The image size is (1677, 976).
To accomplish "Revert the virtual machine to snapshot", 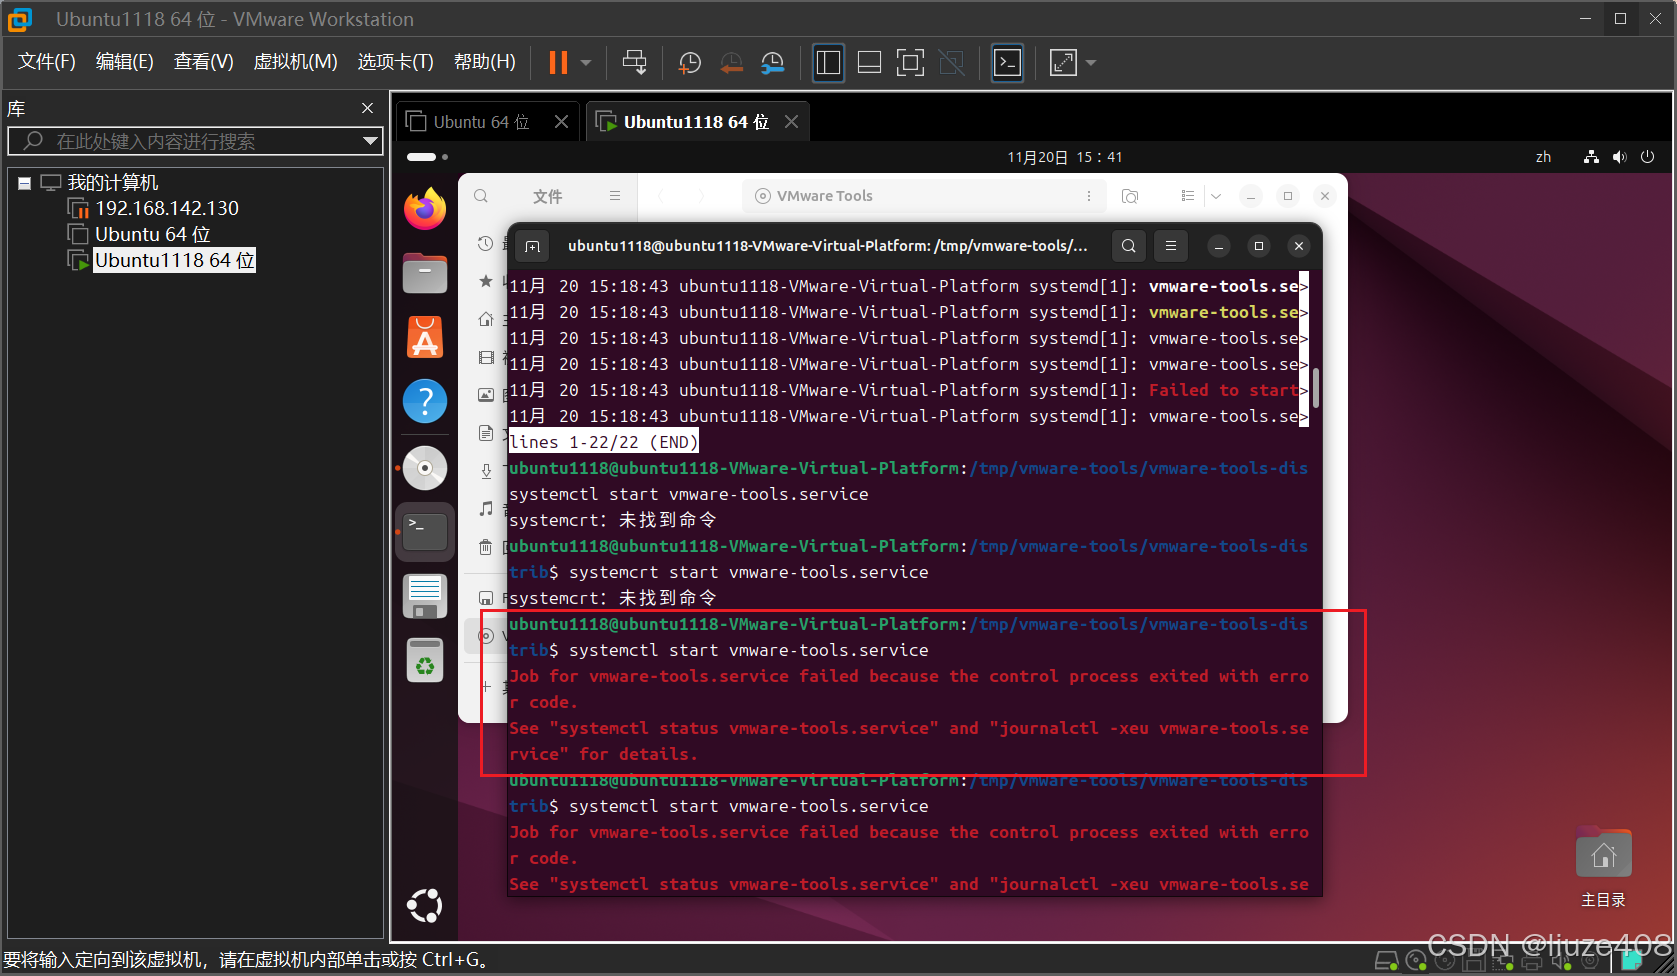I will pyautogui.click(x=731, y=62).
